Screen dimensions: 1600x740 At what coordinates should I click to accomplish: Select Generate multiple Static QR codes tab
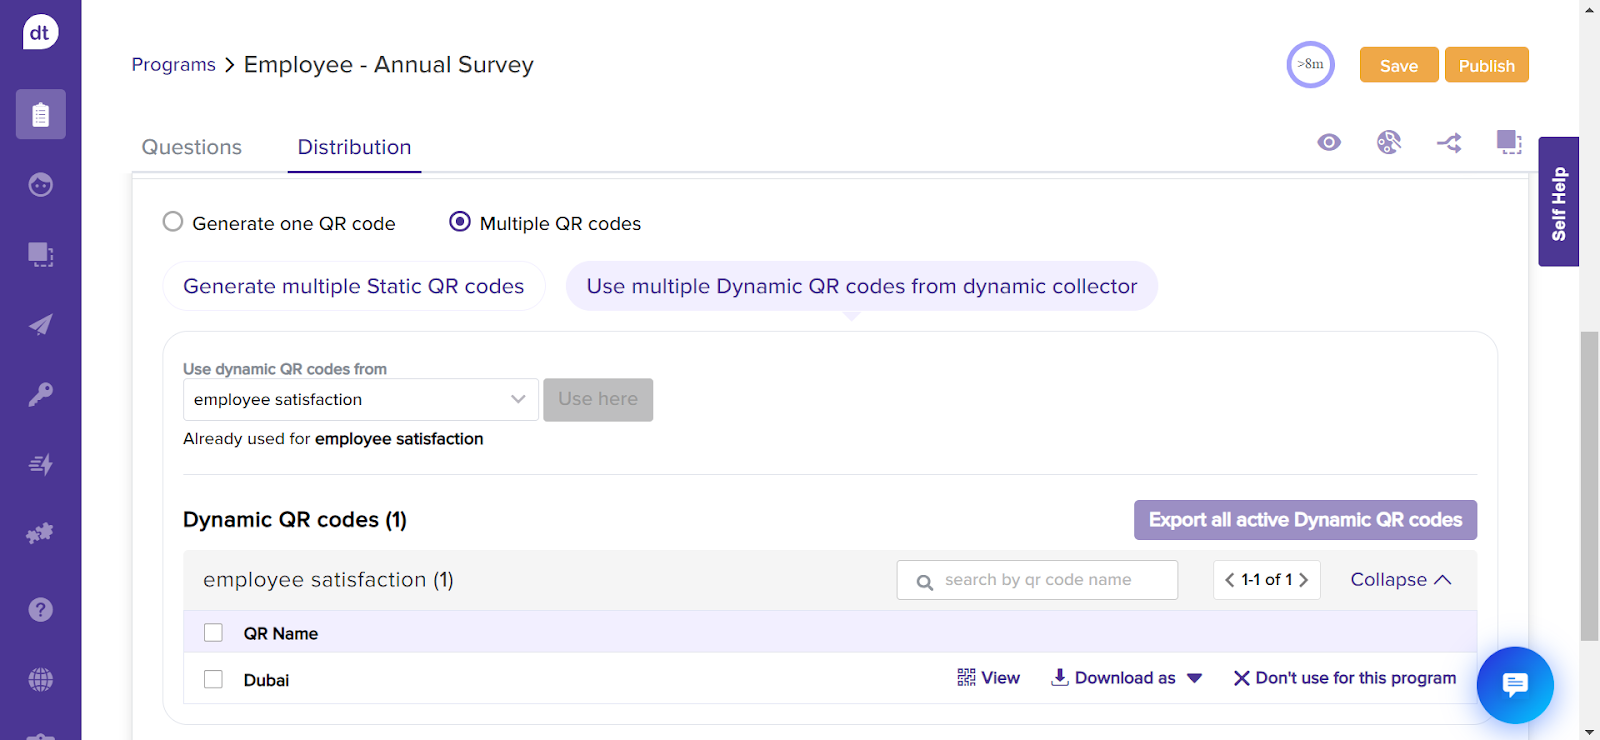point(353,287)
